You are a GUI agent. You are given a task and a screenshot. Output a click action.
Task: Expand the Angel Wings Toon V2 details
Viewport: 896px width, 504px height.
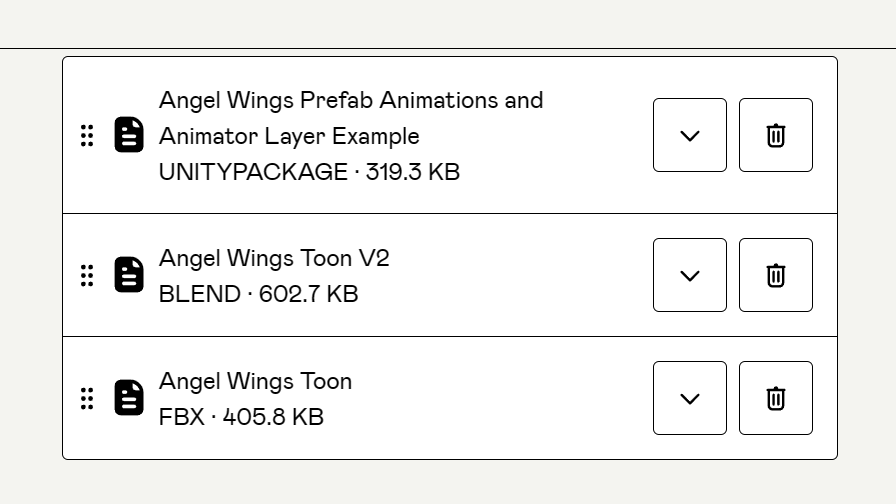(x=689, y=275)
